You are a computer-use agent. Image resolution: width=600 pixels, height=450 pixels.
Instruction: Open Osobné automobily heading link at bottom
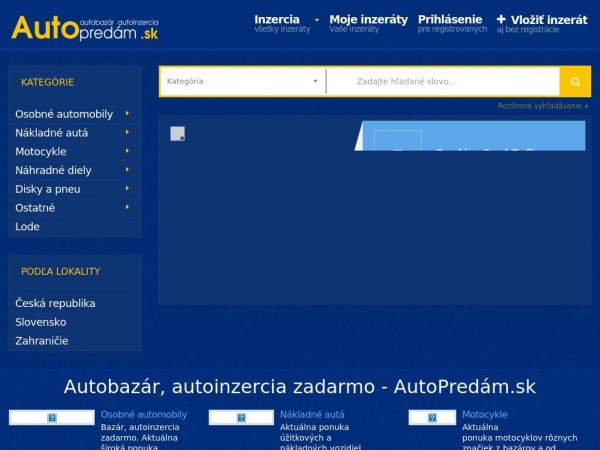[x=144, y=414]
